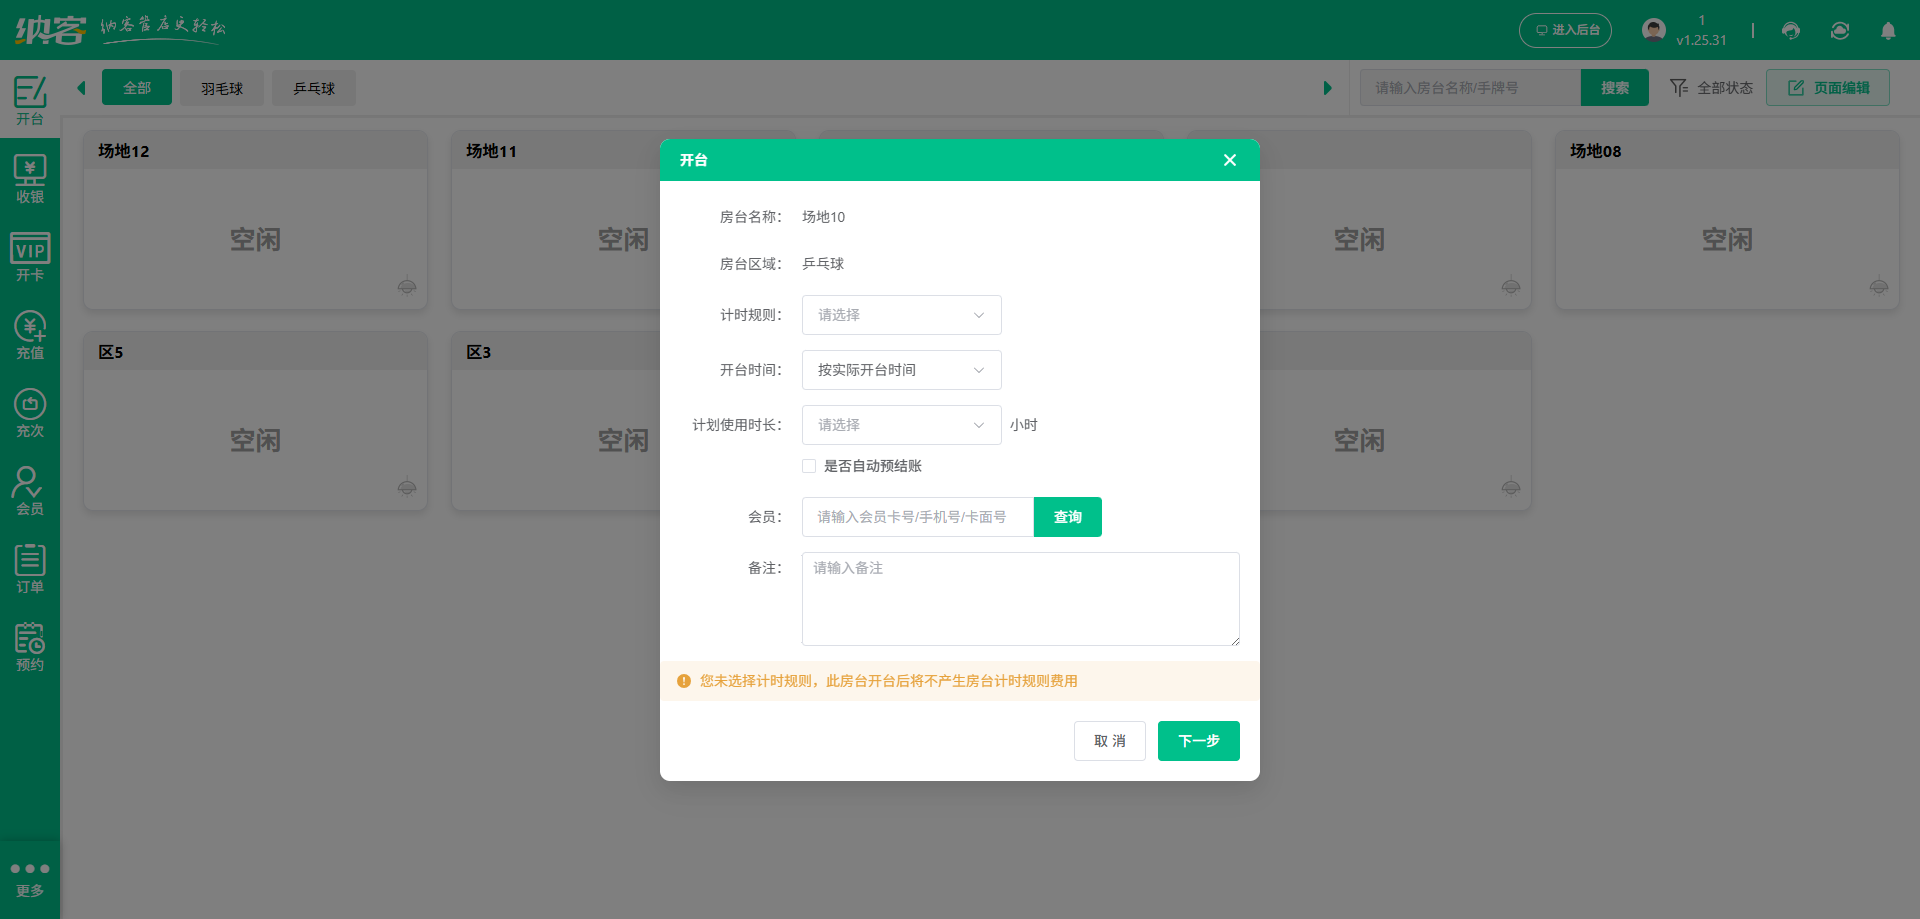This screenshot has width=1920, height=919.
Task: Open the 会员 members section
Action: [x=30, y=488]
